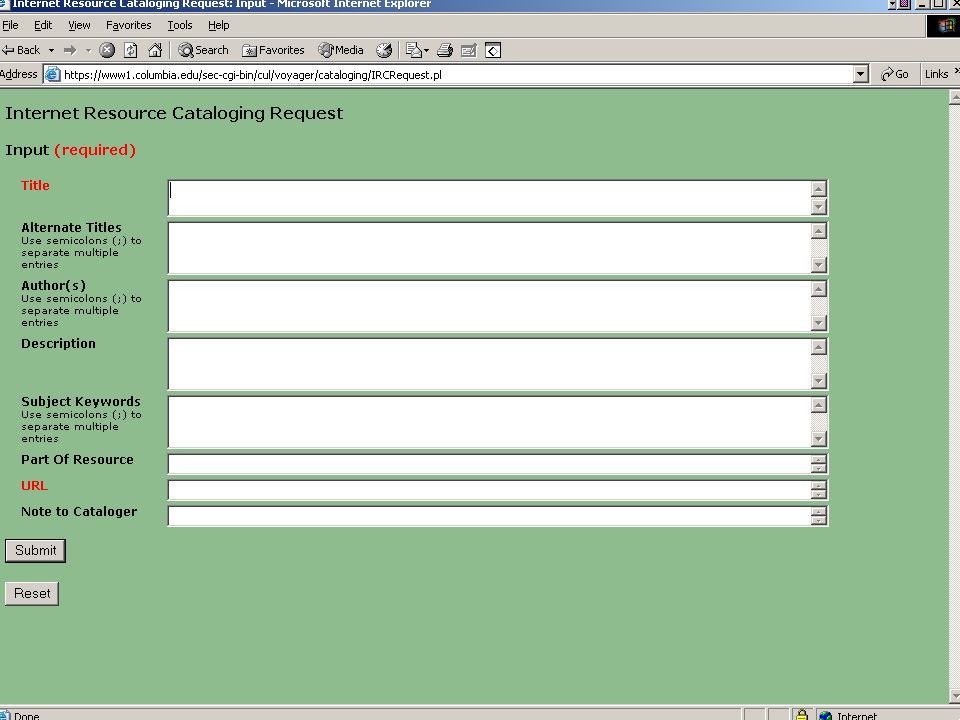
Task: Click the History icon in toolbar
Action: [x=384, y=50]
